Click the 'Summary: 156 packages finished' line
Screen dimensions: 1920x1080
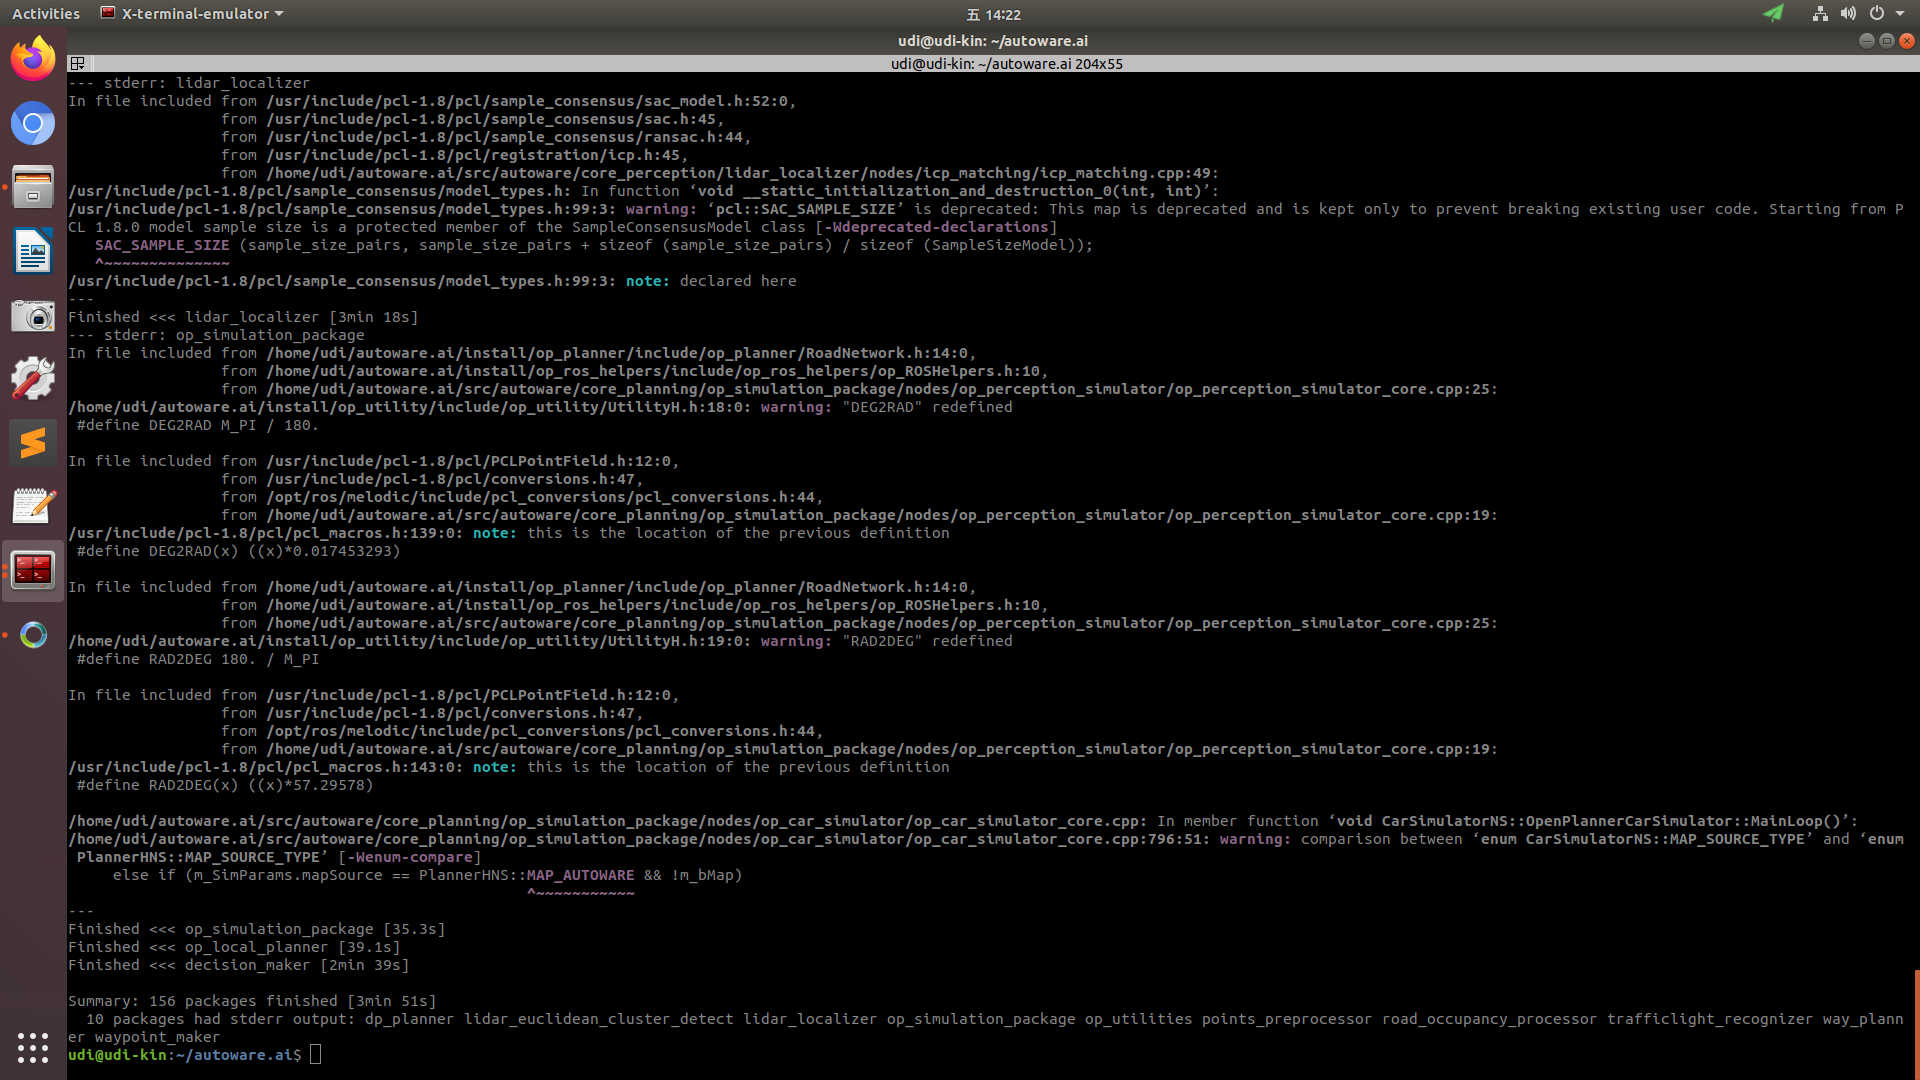pos(252,1001)
